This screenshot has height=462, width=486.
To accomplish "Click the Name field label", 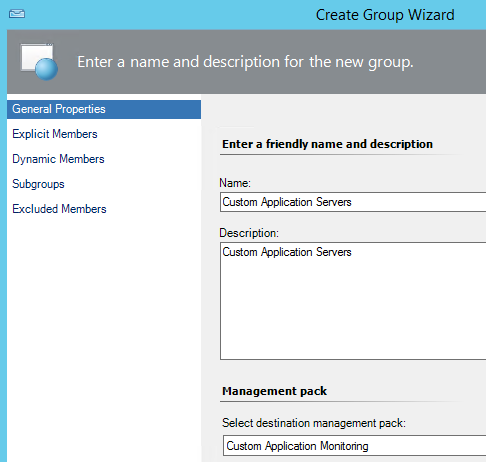I will [x=235, y=183].
